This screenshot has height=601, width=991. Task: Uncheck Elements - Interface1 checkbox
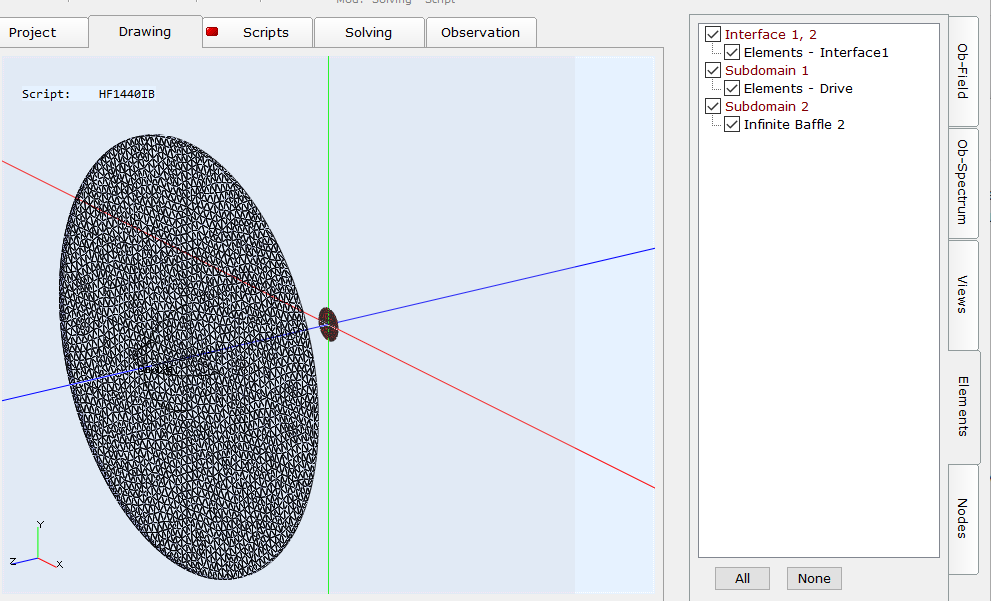(732, 52)
